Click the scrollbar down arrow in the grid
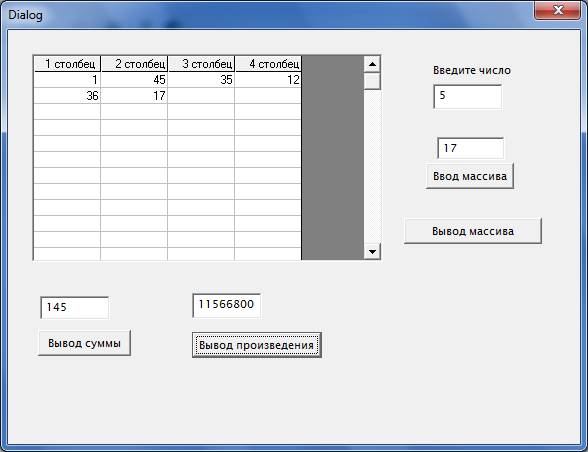Screen dimensions: 588x452 coord(372,251)
